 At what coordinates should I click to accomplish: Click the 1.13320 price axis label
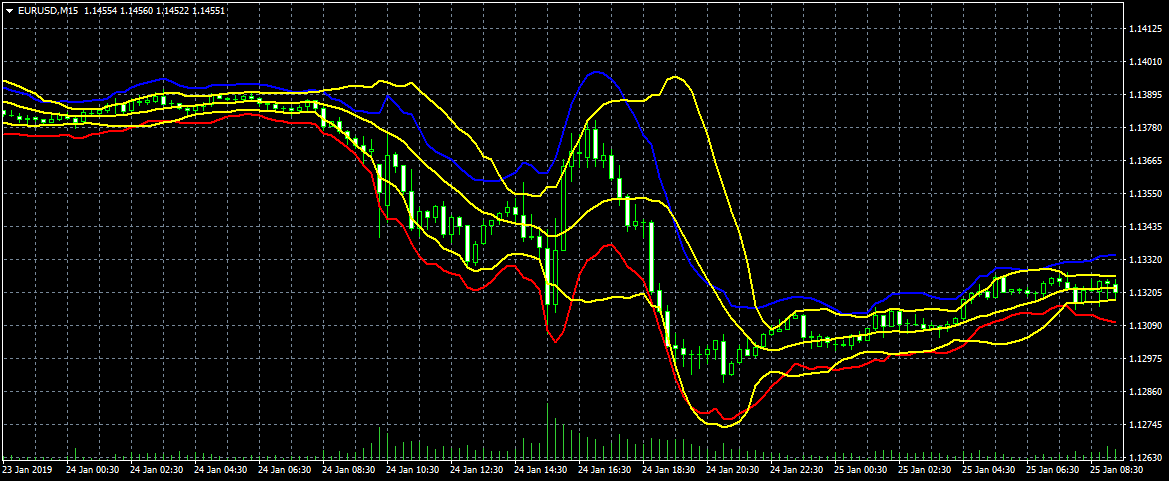(1147, 260)
